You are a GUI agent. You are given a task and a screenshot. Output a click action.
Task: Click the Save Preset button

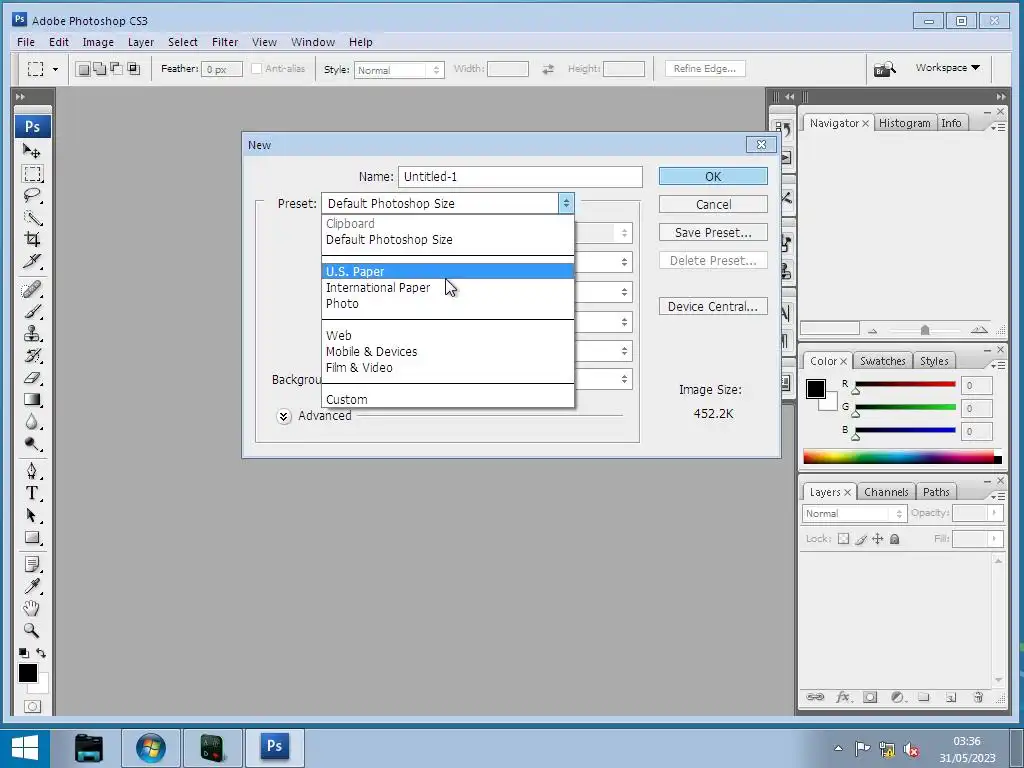click(713, 232)
